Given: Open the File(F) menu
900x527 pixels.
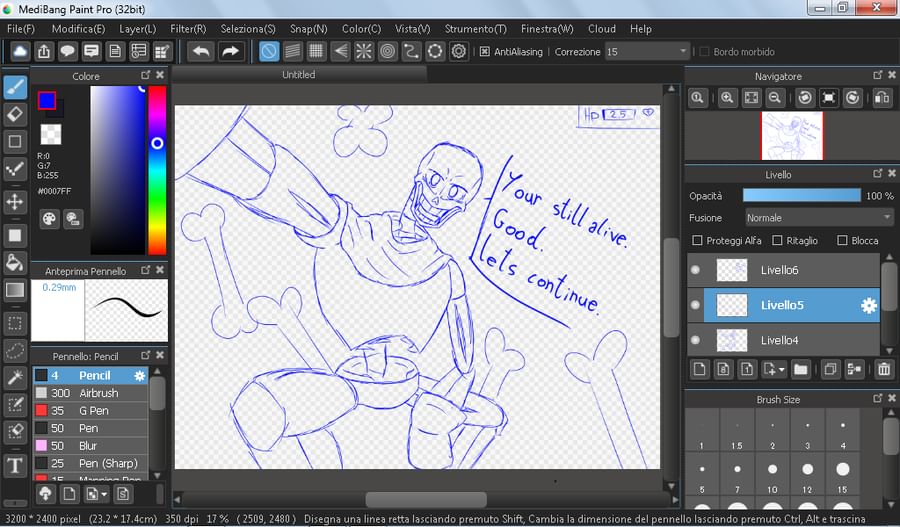Looking at the screenshot, I should (21, 29).
